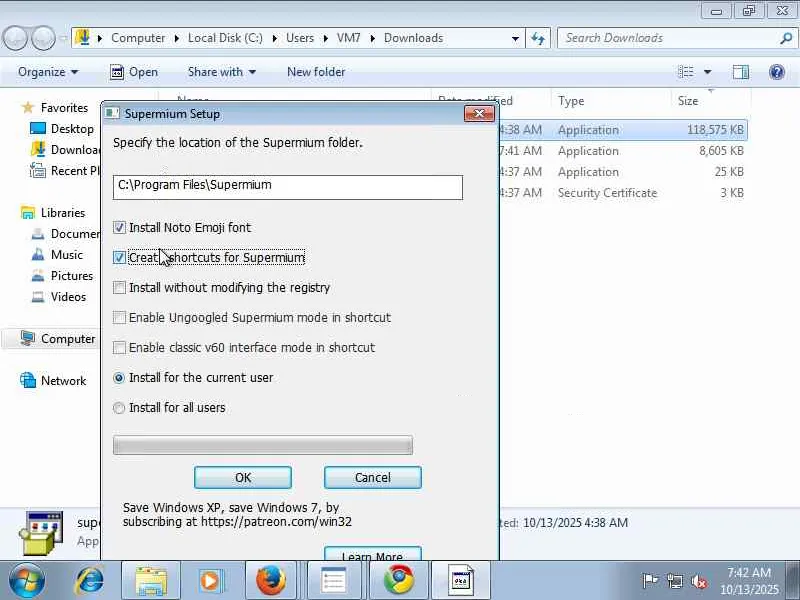Open Recent Places in navigation pane

(65, 170)
